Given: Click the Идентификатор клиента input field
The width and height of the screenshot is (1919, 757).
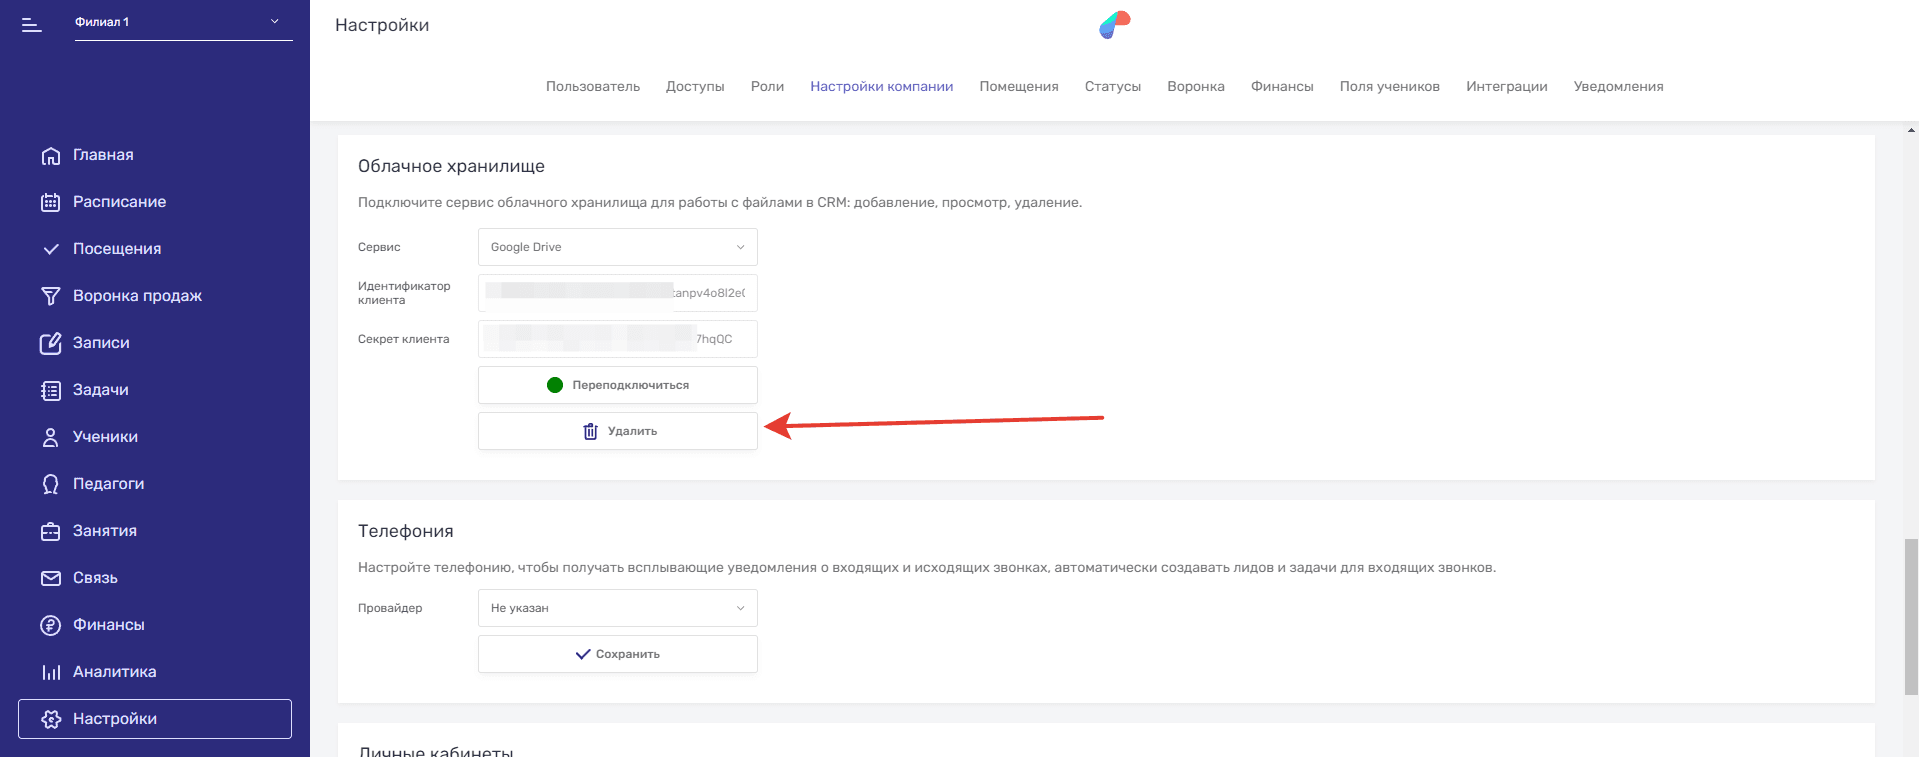Looking at the screenshot, I should (617, 293).
